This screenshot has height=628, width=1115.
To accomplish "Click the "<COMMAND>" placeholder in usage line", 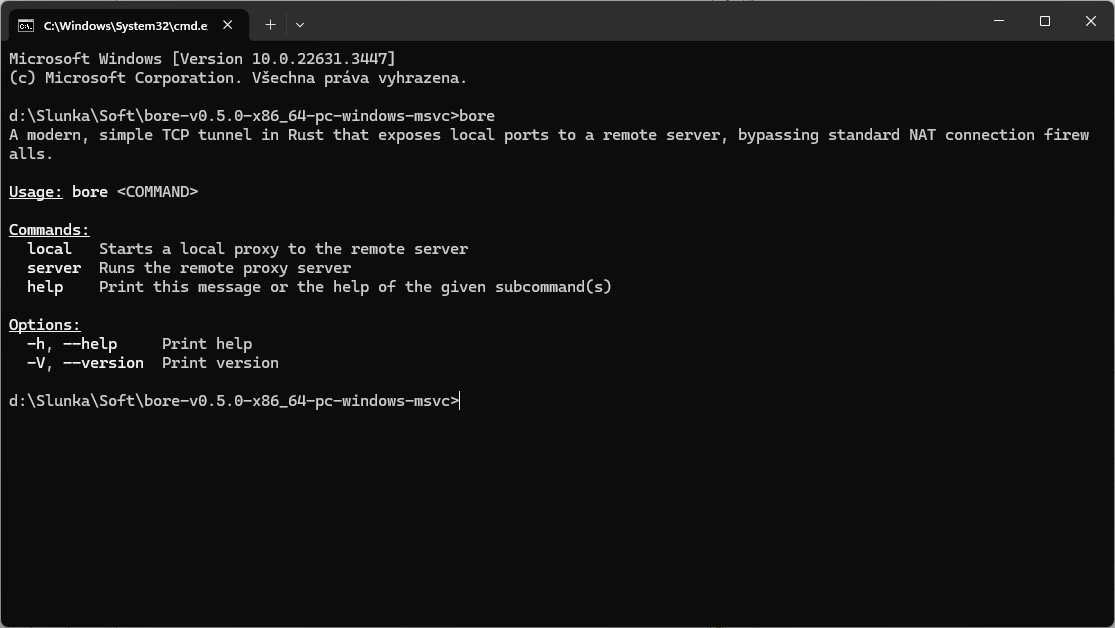I will (x=157, y=192).
